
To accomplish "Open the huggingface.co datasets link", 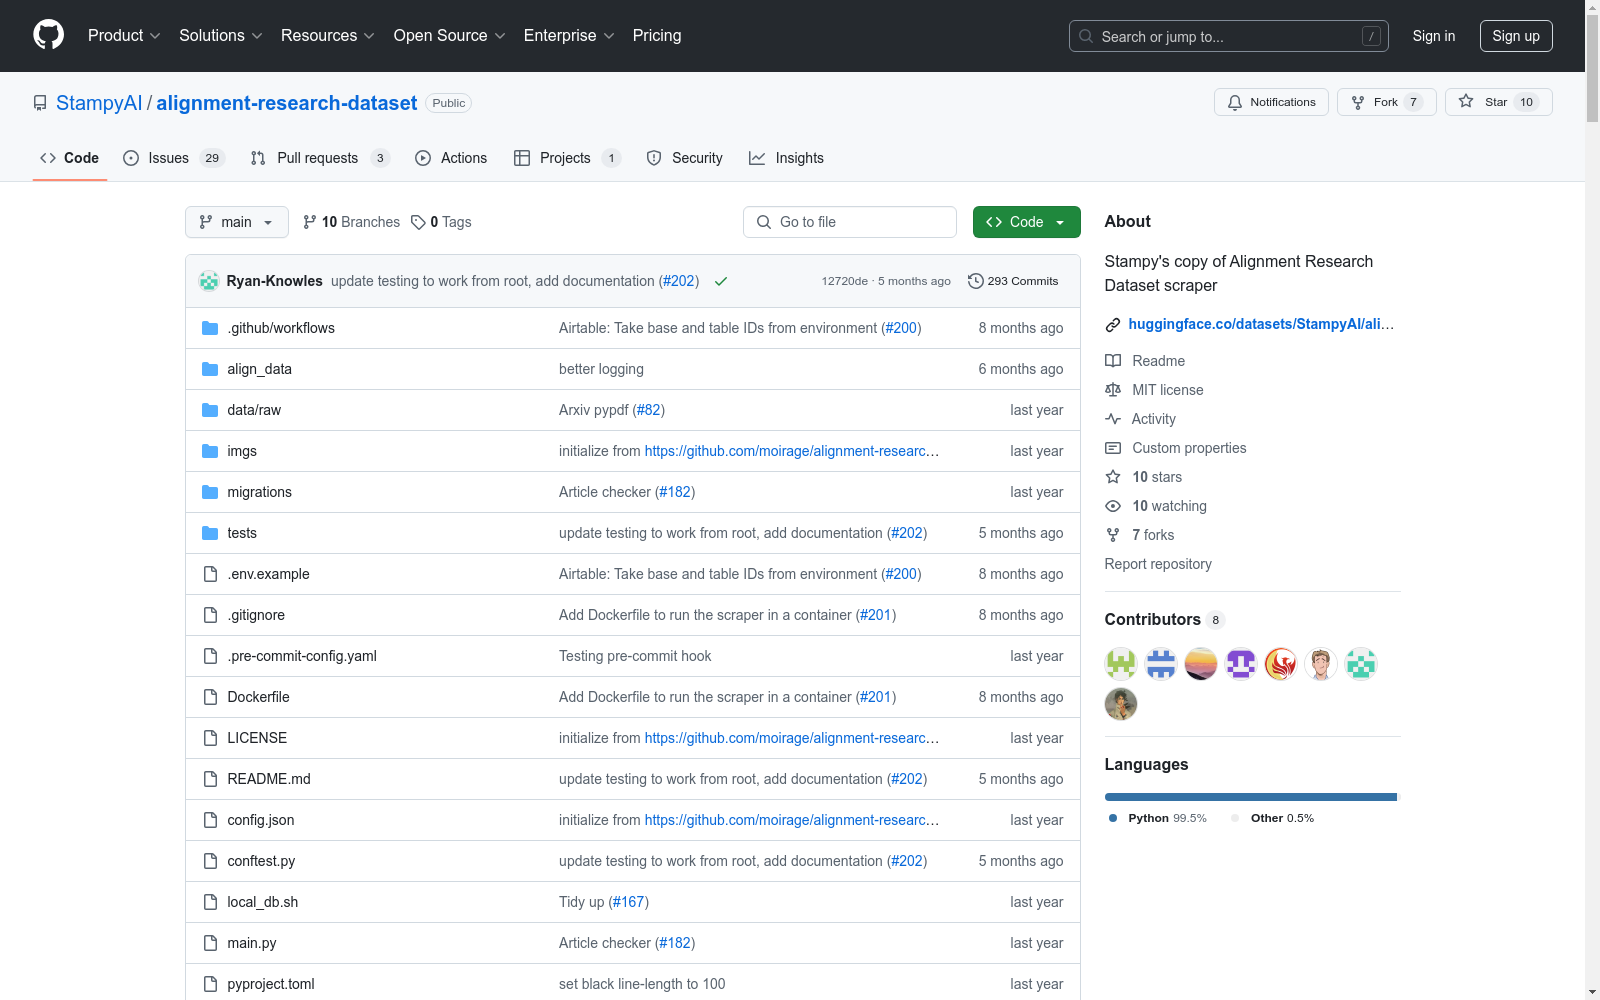I will [x=1261, y=324].
